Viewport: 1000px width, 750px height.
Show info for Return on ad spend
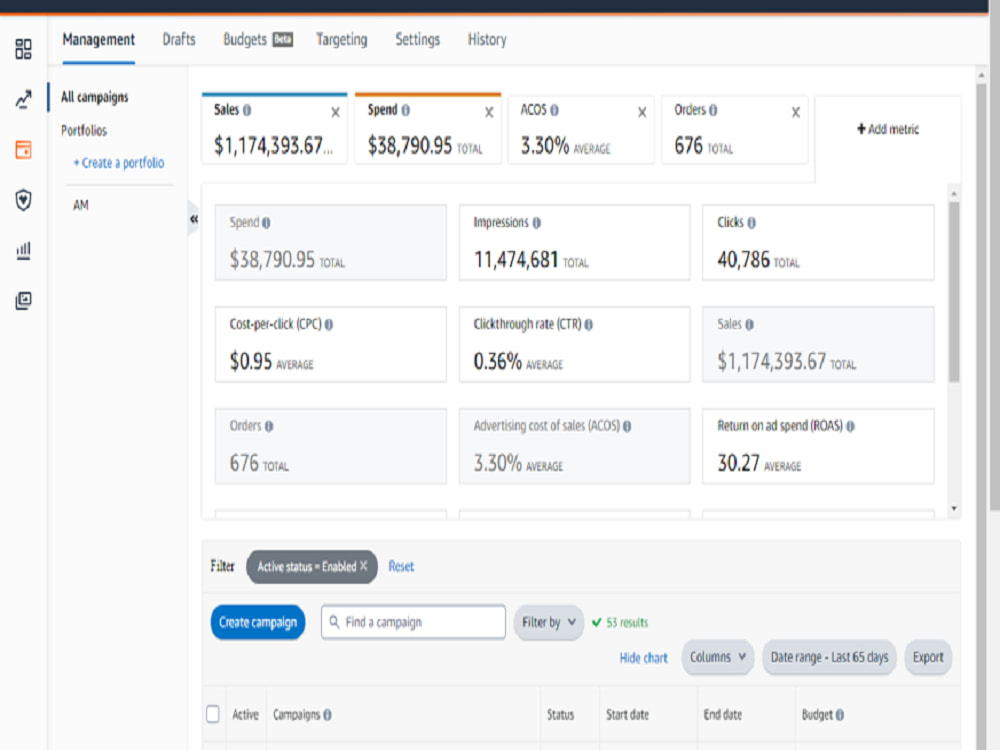pos(850,426)
